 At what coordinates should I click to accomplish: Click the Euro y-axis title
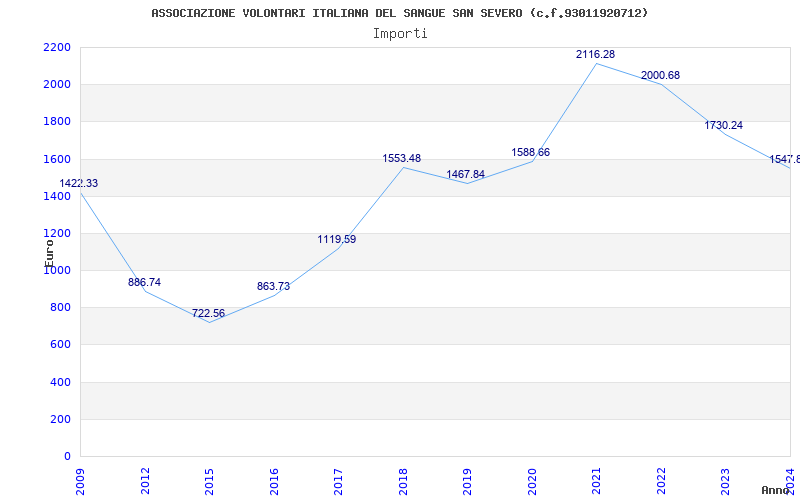[49, 253]
